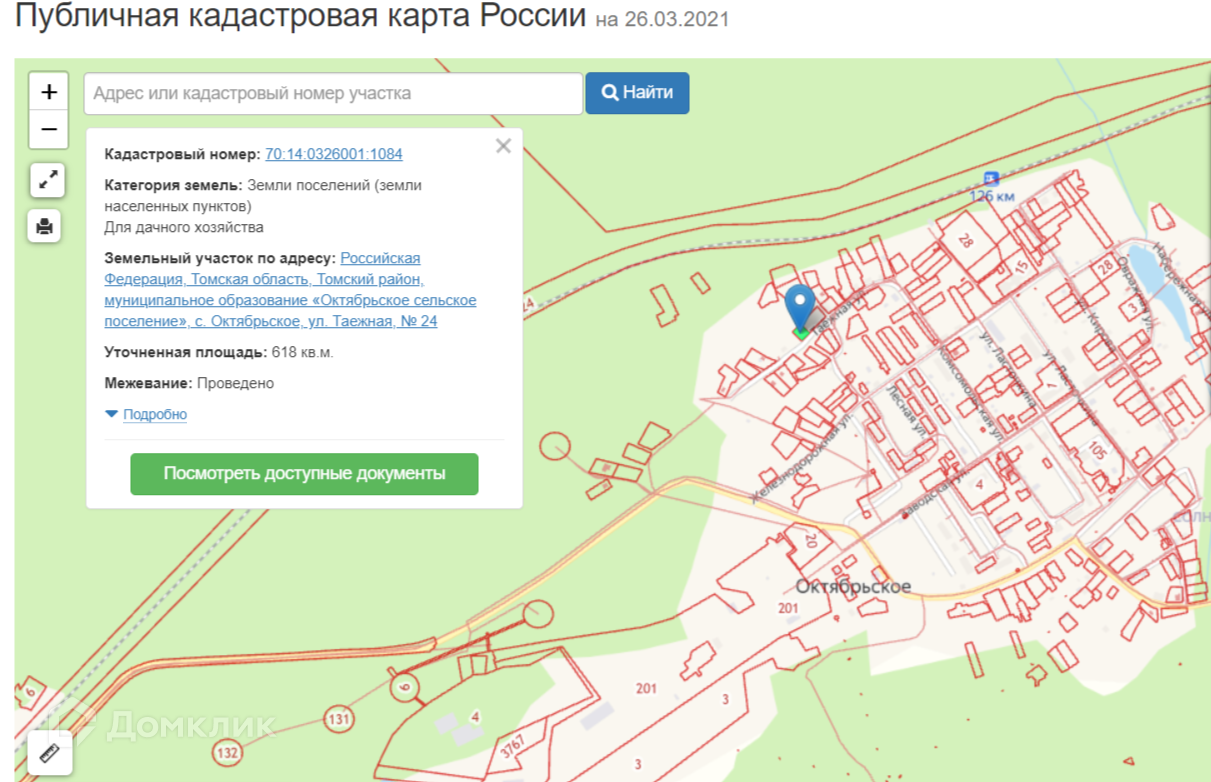Click the road marker 132 on map

(228, 752)
